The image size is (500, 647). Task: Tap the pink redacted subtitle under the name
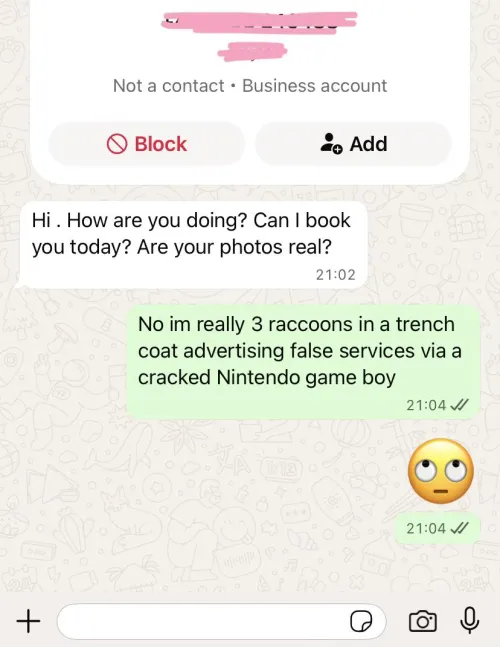[252, 51]
